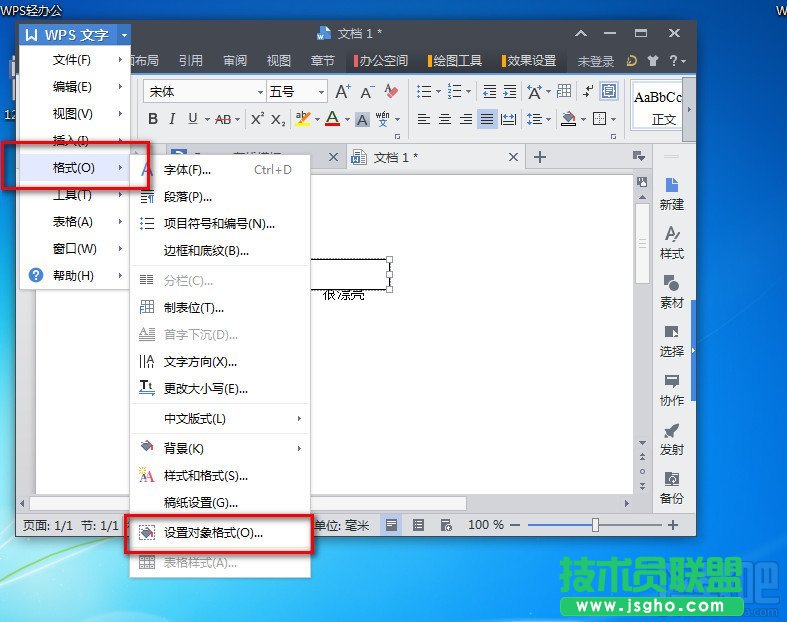Open line spacing dropdown arrow
Image resolution: width=787 pixels, height=622 pixels.
coord(548,119)
